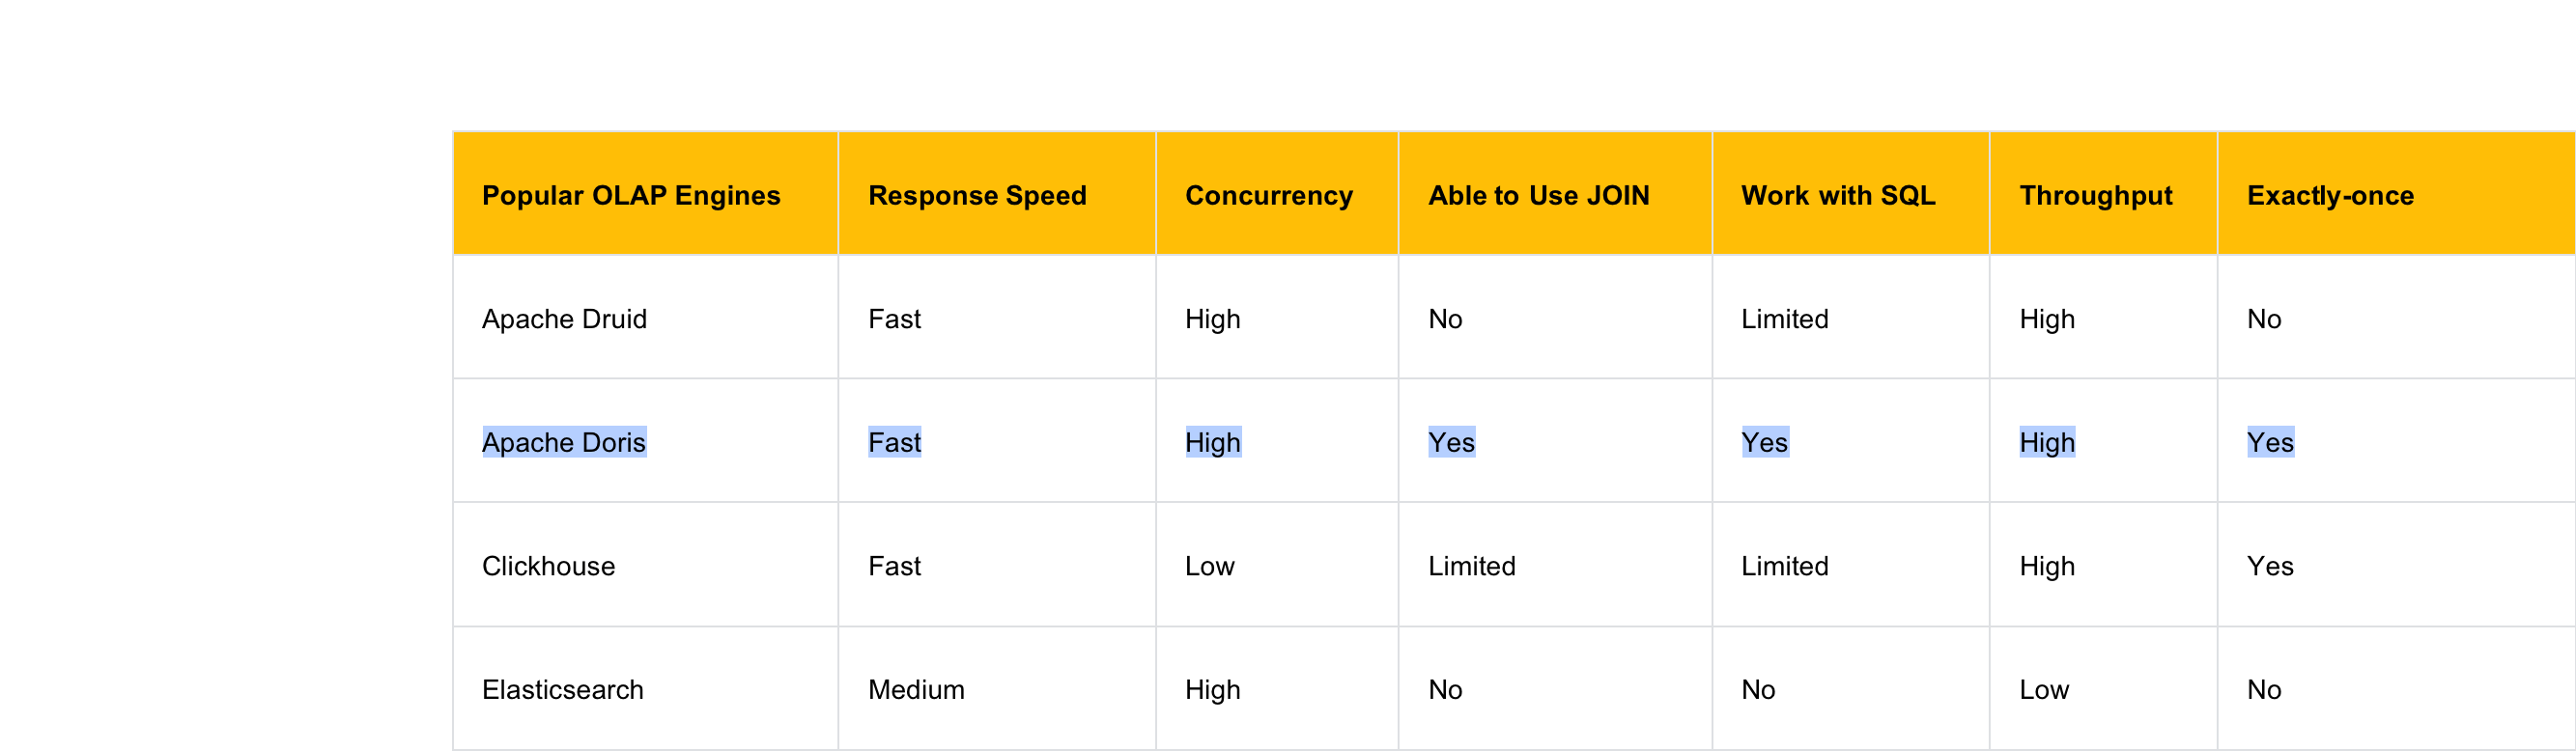Screen dimensions: 2576x751
Task: Select the Concurrency column header
Action: [1268, 195]
